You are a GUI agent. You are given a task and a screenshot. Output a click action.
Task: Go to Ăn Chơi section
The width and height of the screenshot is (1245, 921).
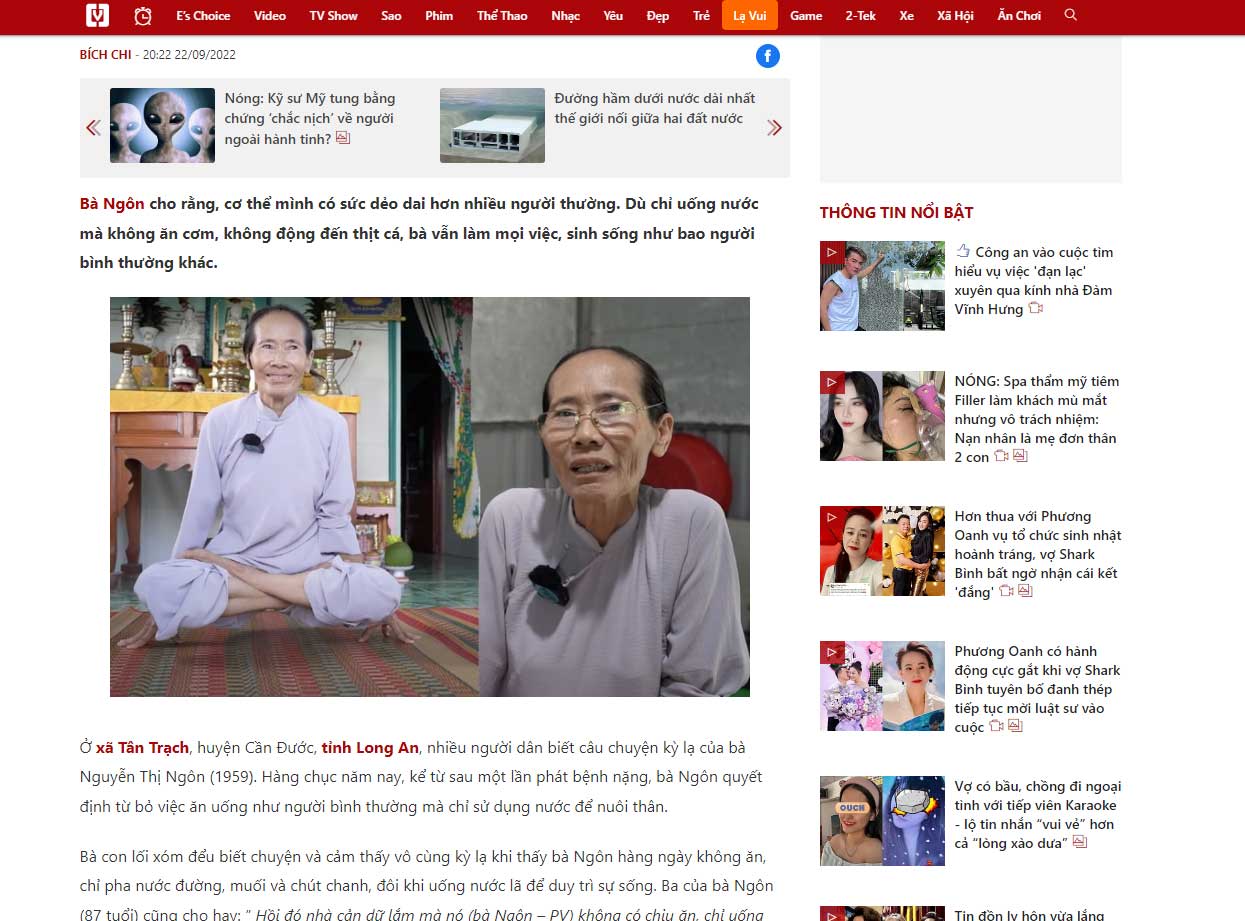tap(1019, 15)
